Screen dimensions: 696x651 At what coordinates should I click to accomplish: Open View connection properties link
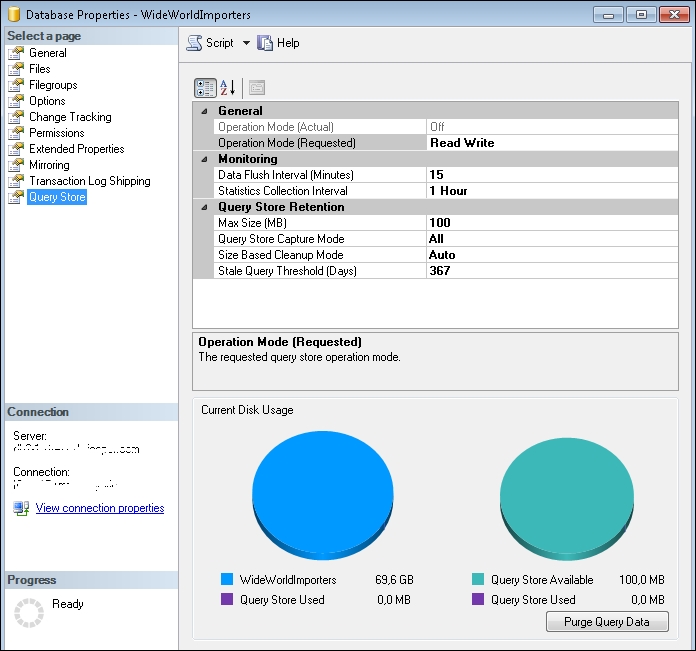click(100, 508)
